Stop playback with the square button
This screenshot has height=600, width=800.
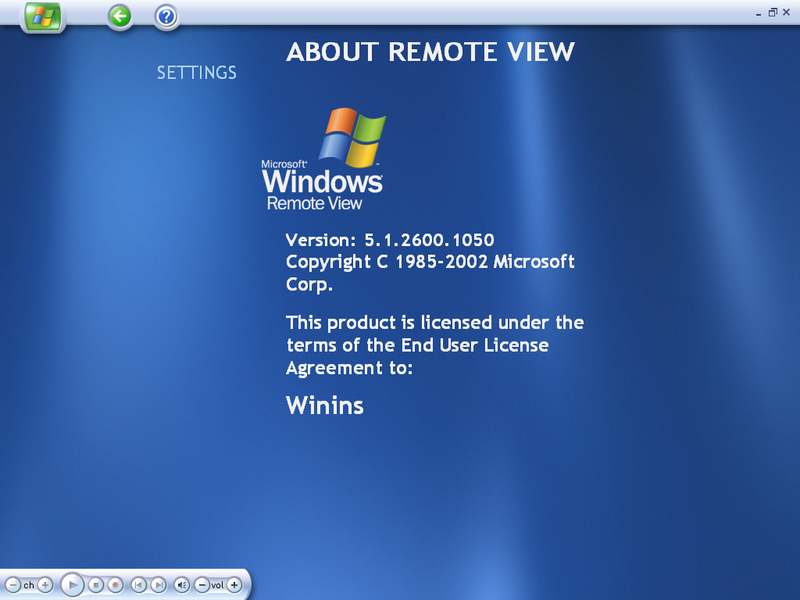(96, 585)
